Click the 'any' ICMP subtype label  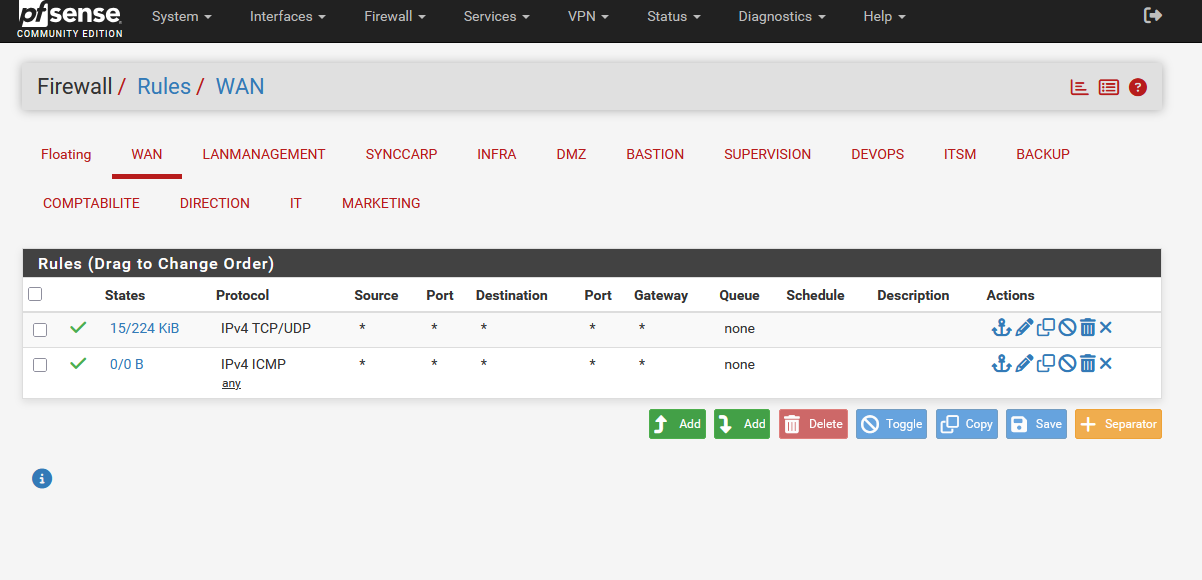point(231,384)
